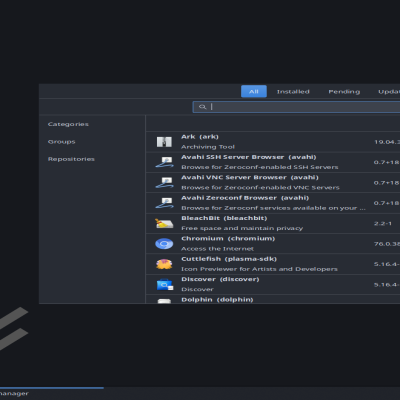
Task: Click the Ark archiving tool icon
Action: [x=164, y=142]
